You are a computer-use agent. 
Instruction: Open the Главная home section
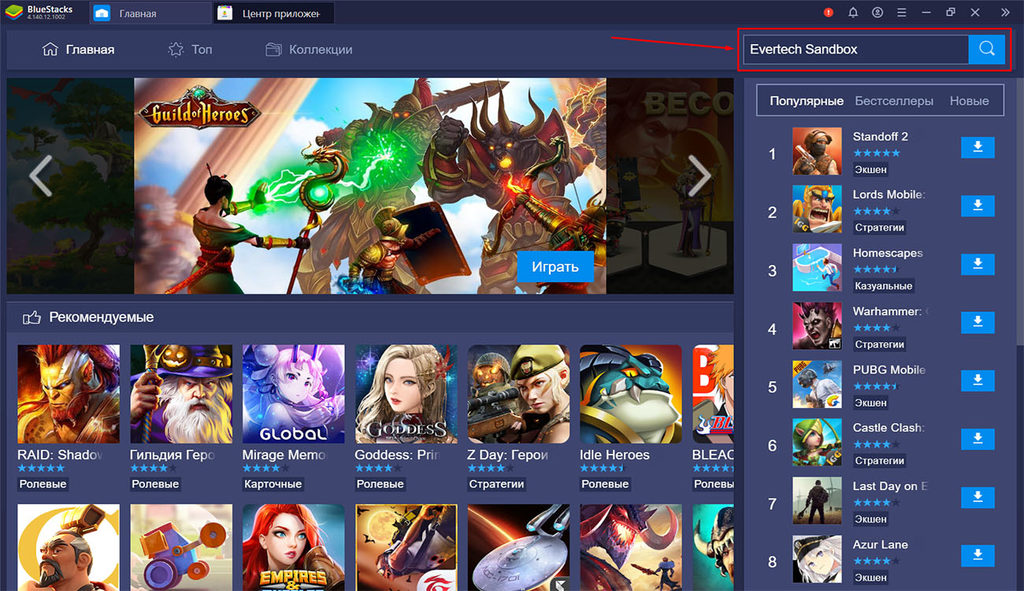tap(78, 50)
